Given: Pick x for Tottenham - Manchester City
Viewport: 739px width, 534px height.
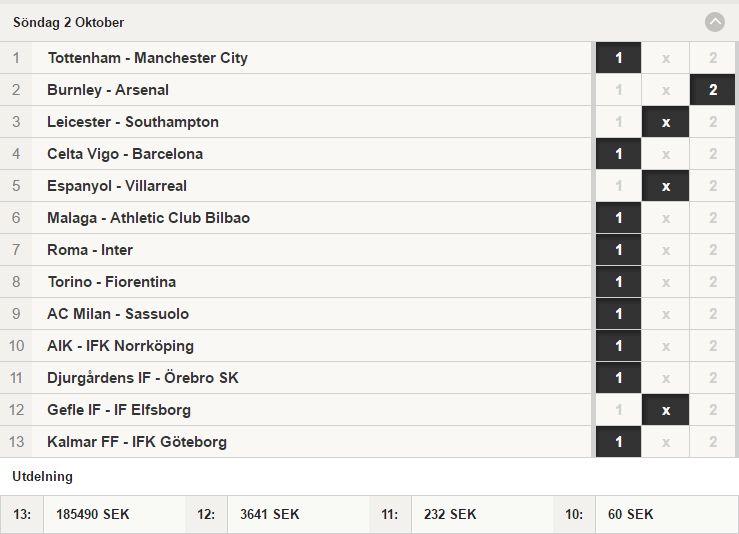Looking at the screenshot, I should (x=665, y=58).
